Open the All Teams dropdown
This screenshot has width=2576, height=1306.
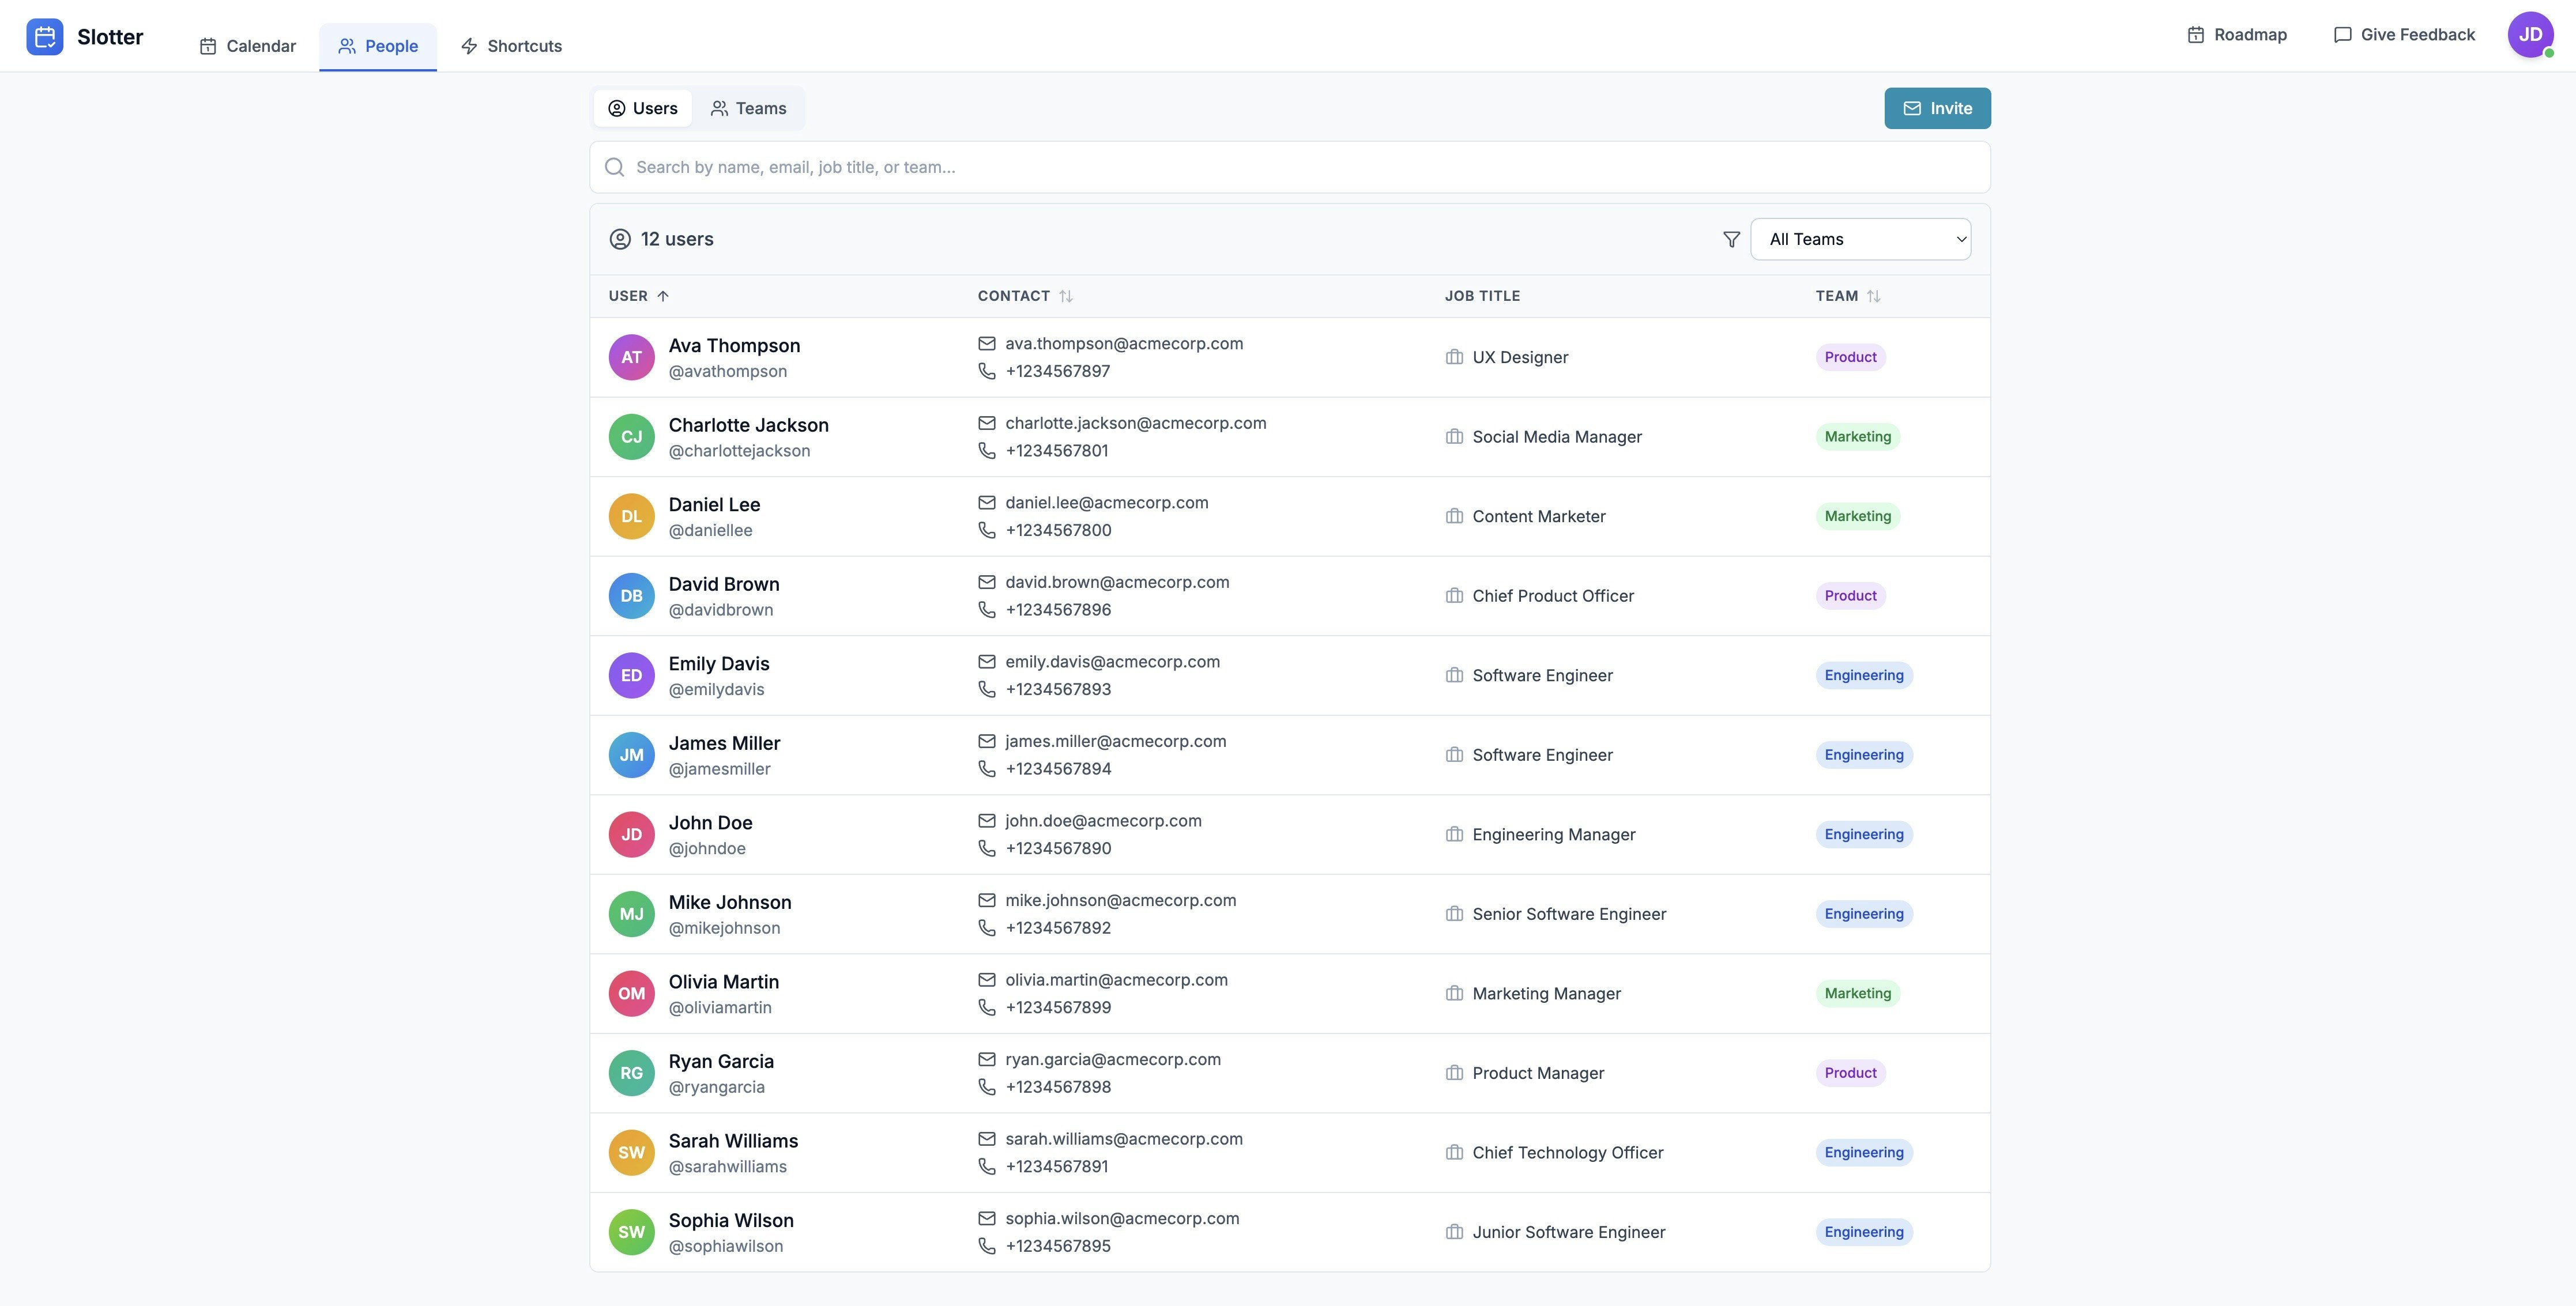tap(1859, 239)
